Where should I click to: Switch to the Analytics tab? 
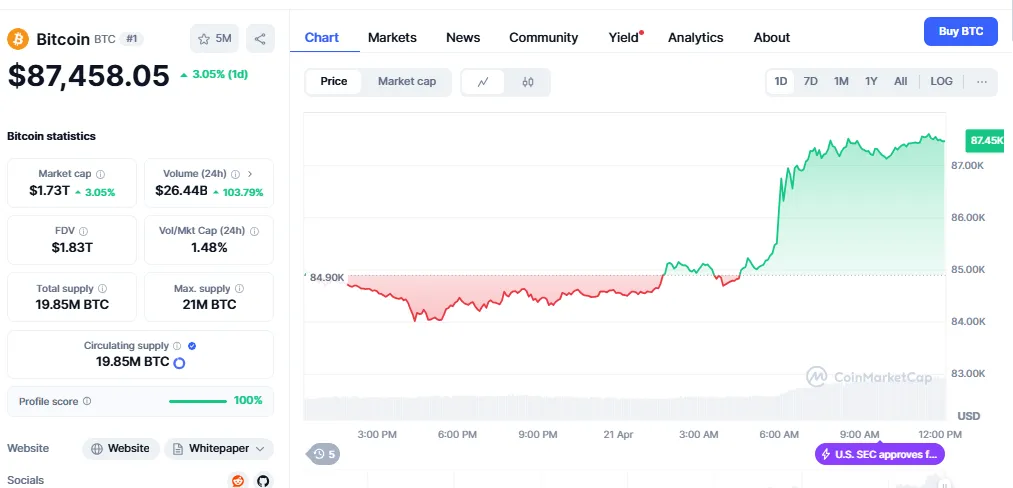click(695, 37)
